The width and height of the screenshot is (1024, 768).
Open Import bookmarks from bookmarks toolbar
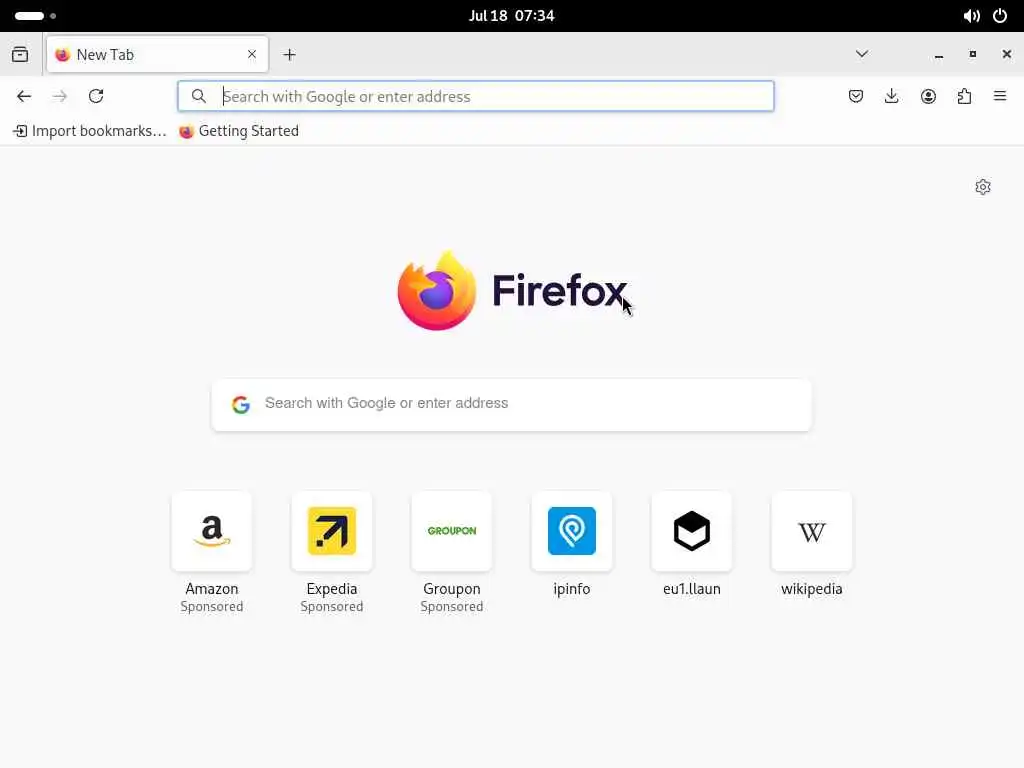point(90,131)
